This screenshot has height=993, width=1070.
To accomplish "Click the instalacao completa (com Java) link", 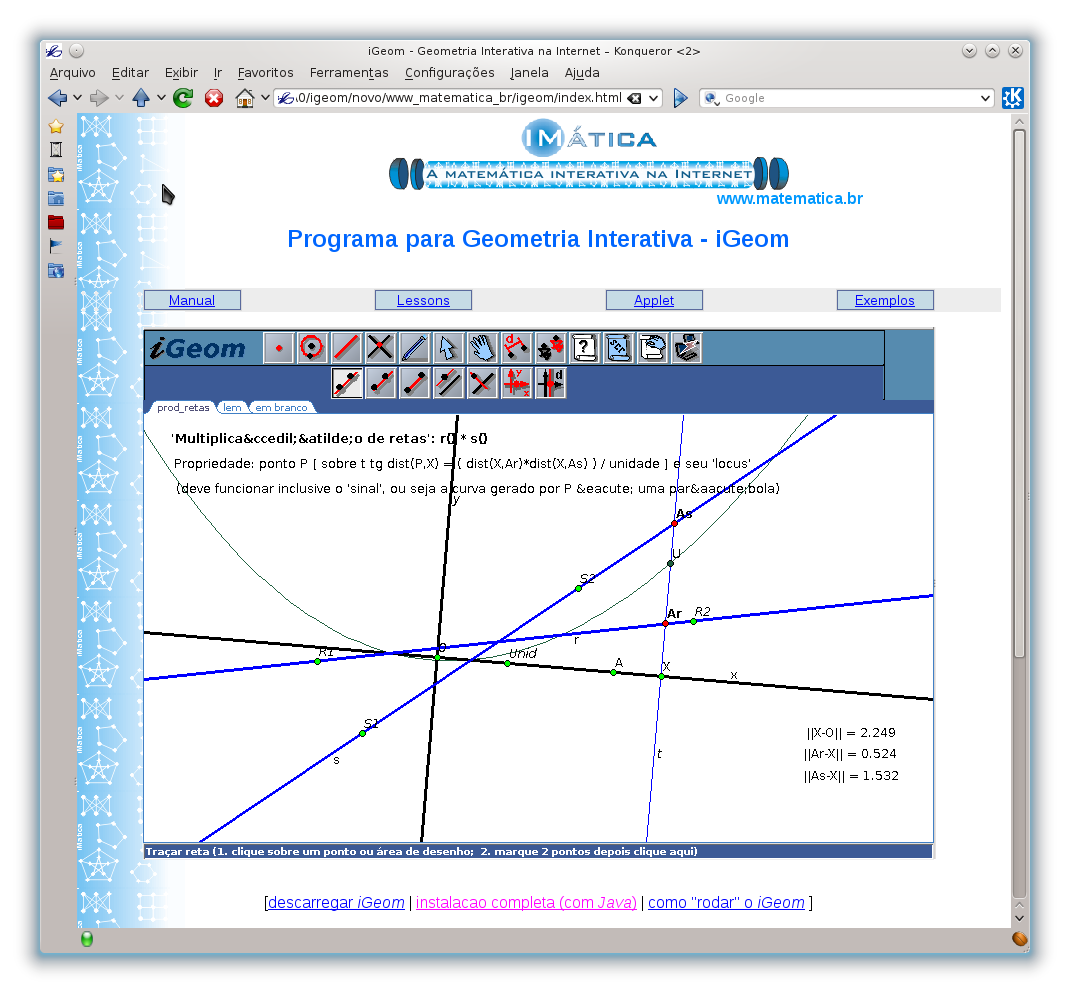I will (x=526, y=903).
